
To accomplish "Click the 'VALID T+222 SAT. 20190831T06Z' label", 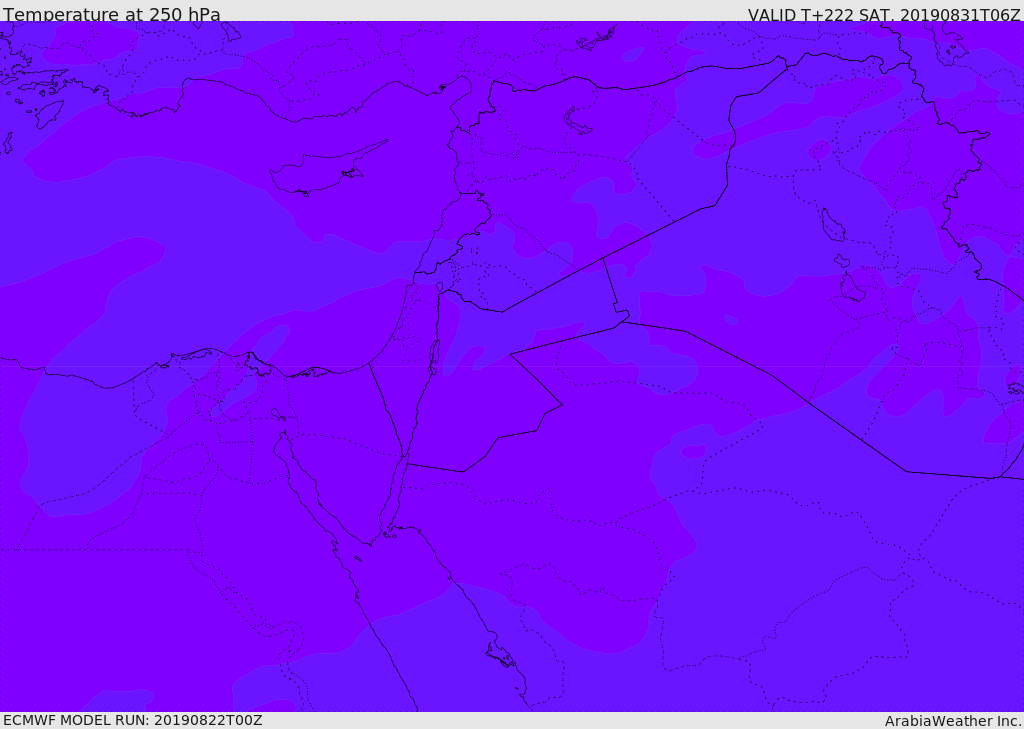I will coord(884,15).
